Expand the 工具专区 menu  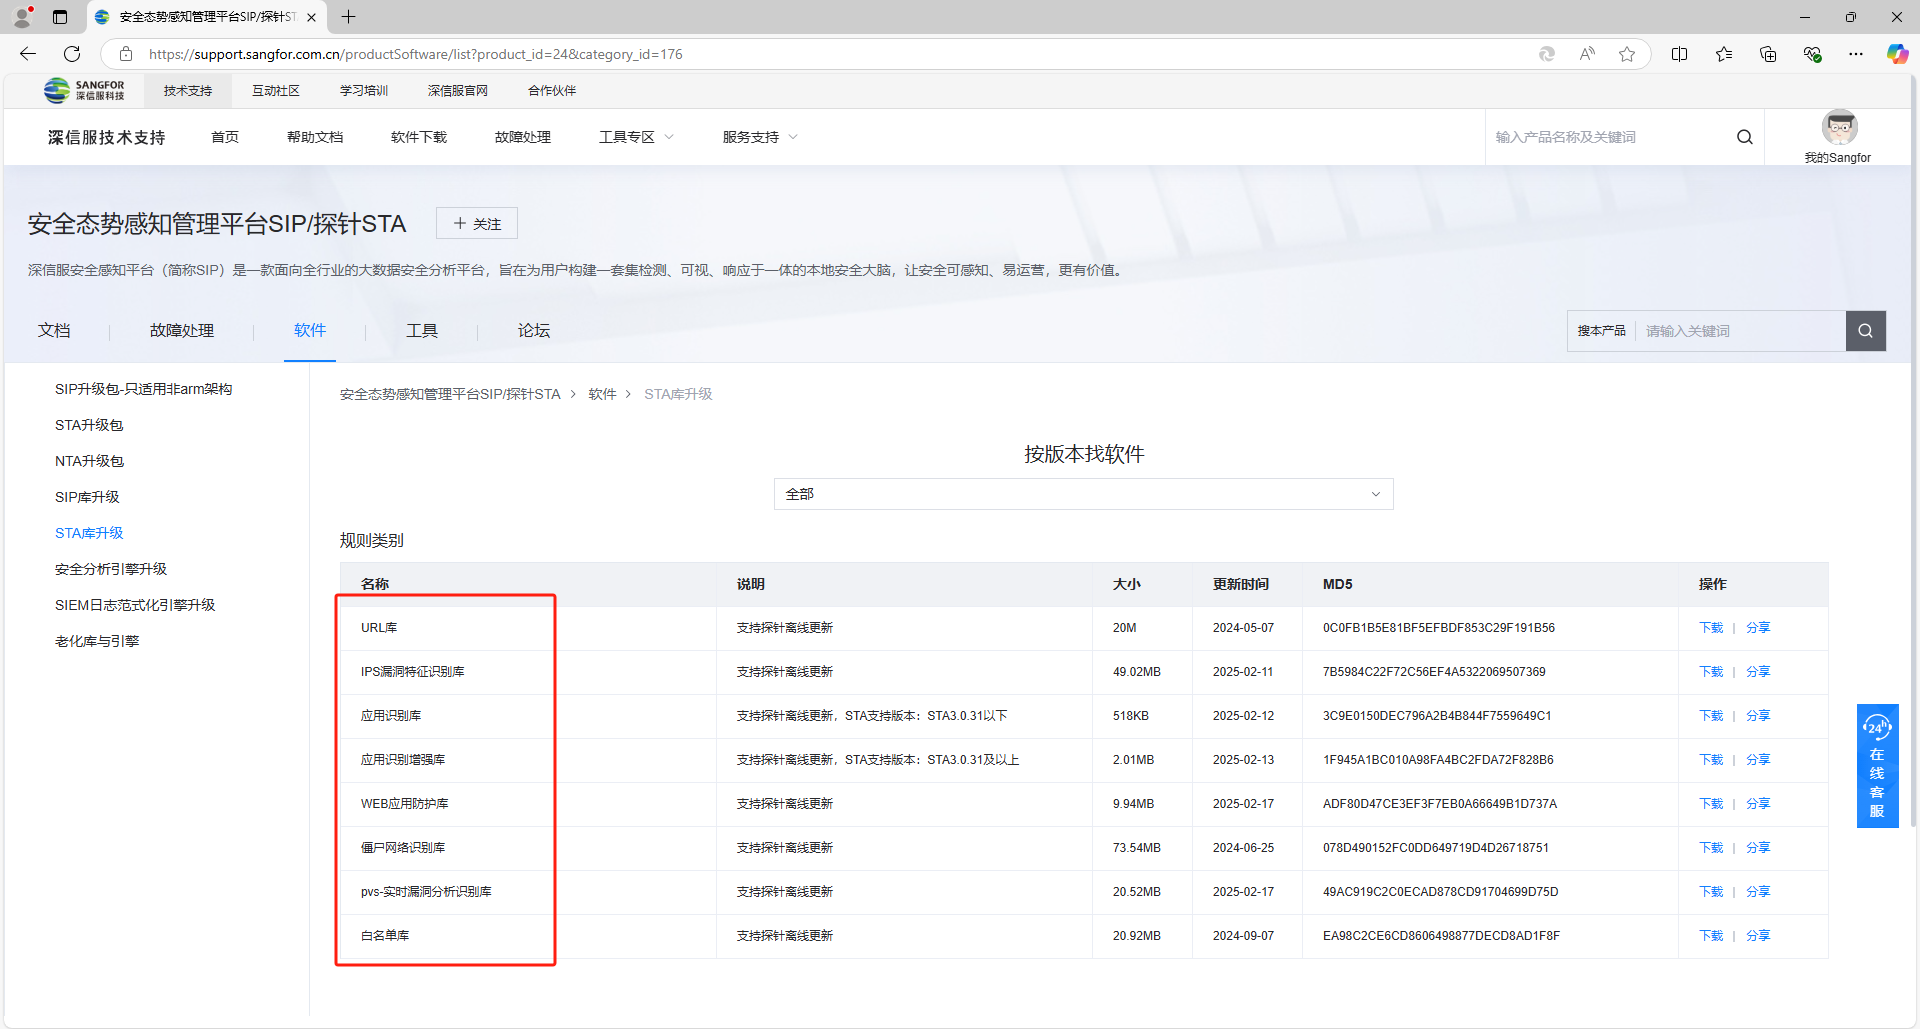(x=636, y=137)
